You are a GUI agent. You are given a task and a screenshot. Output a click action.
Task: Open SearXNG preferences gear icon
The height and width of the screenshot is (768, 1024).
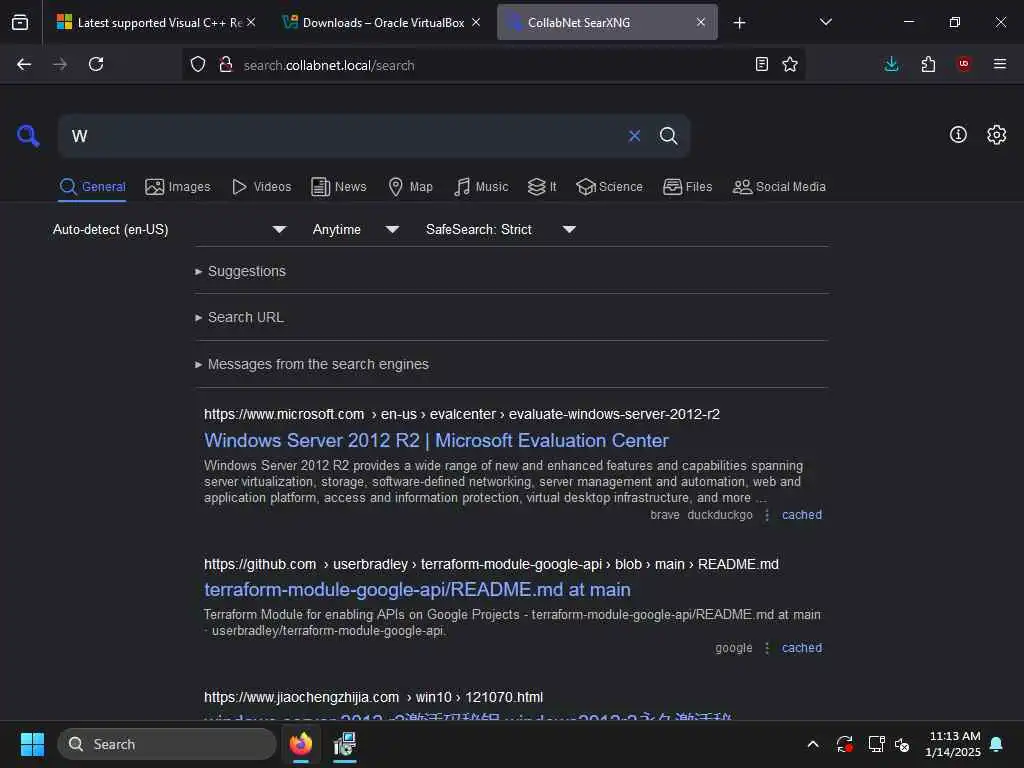tap(996, 135)
